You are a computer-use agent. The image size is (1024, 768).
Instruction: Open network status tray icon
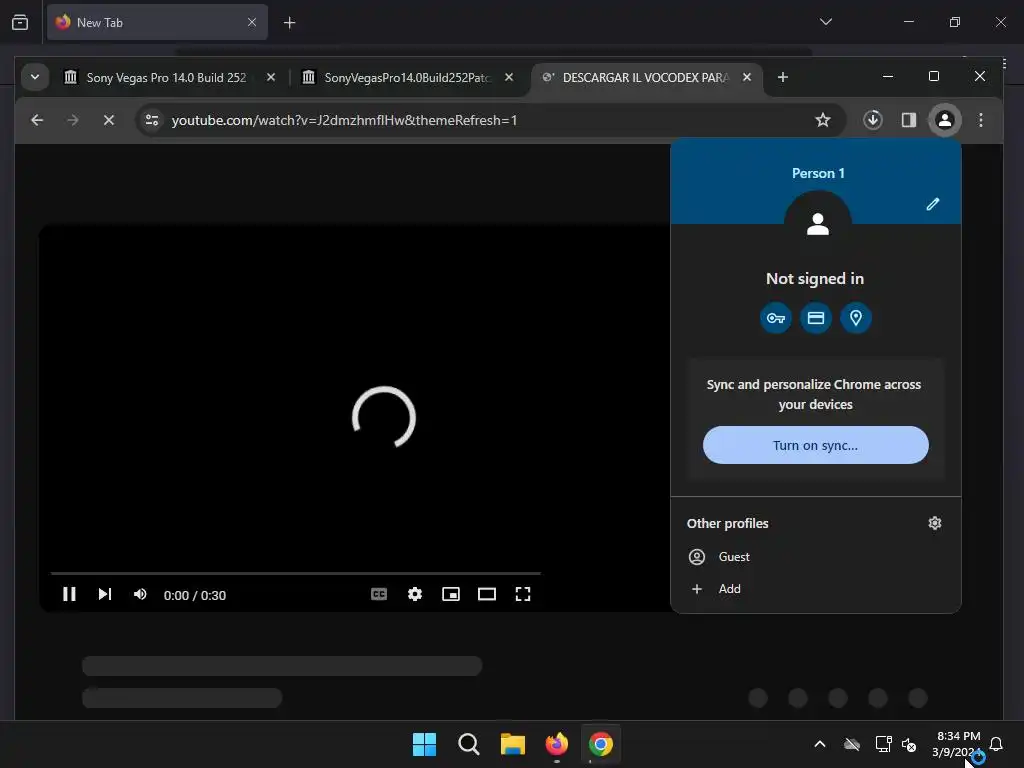884,744
